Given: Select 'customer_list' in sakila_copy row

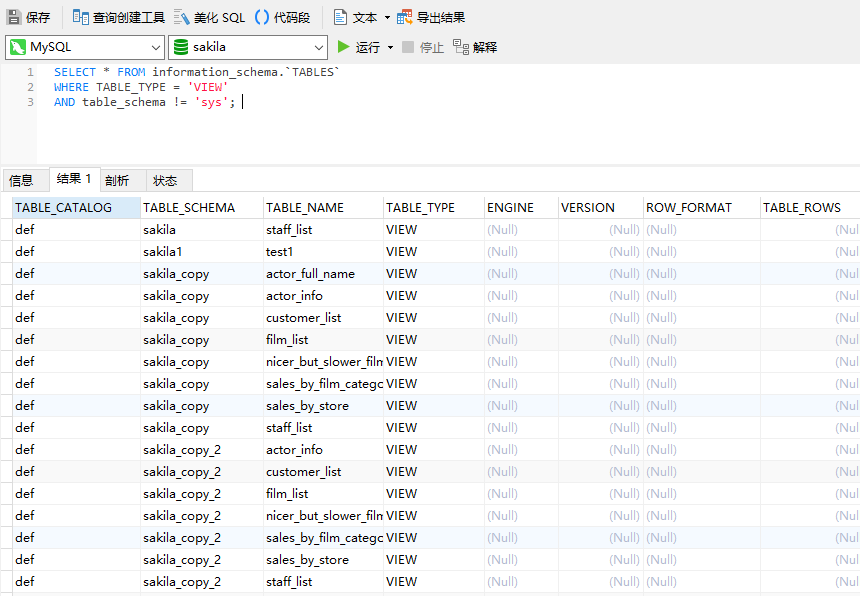Looking at the screenshot, I should (x=324, y=317).
